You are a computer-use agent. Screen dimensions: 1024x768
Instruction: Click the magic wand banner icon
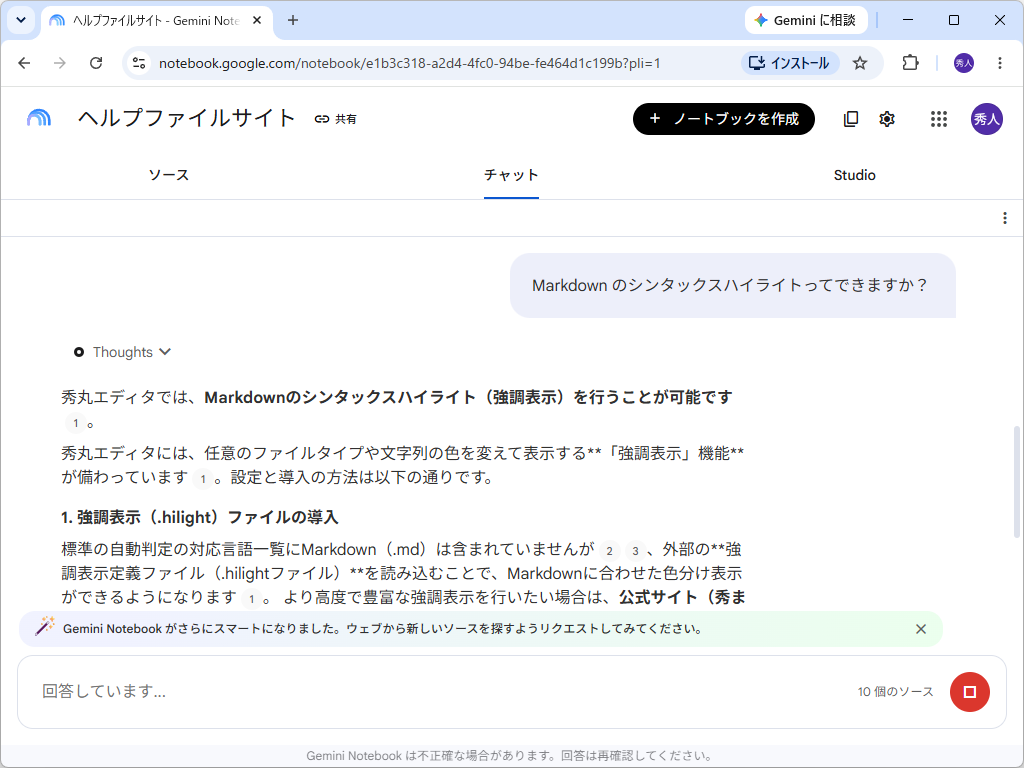click(x=44, y=627)
